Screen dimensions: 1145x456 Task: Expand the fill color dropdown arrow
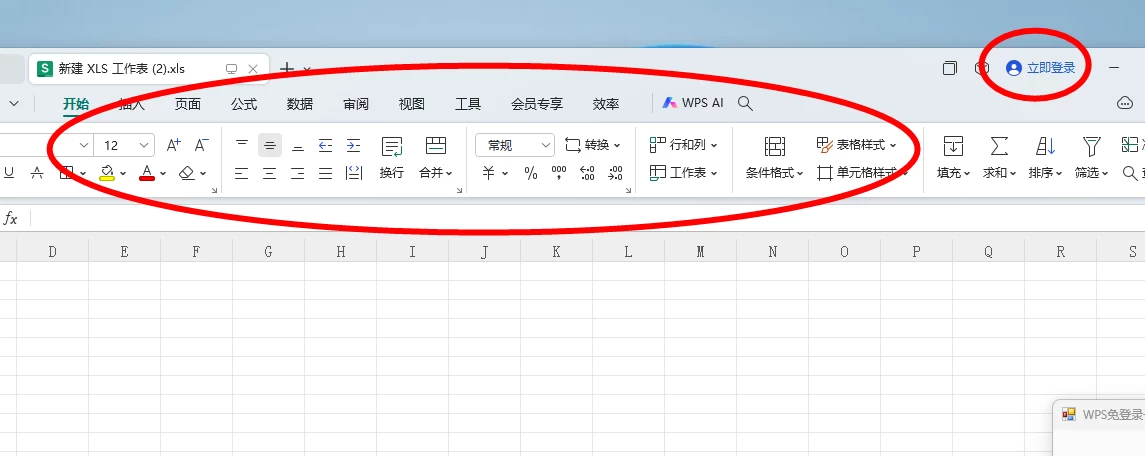[x=123, y=174]
